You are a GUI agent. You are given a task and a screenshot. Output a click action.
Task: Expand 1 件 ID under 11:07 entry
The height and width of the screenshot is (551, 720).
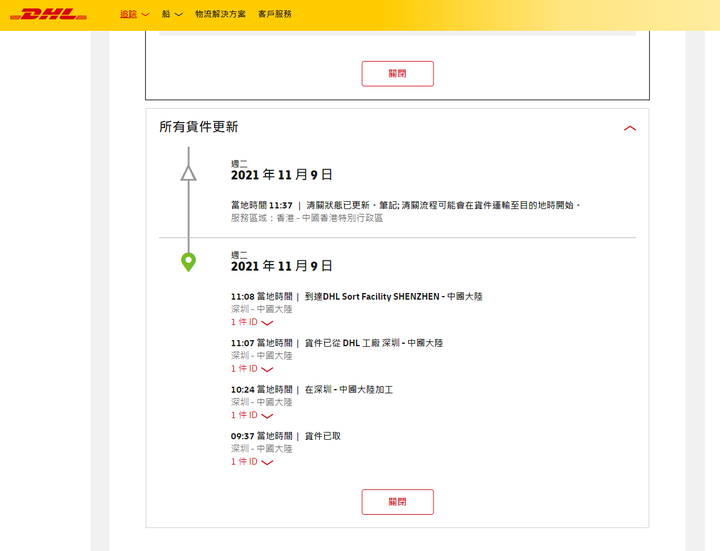(x=252, y=369)
